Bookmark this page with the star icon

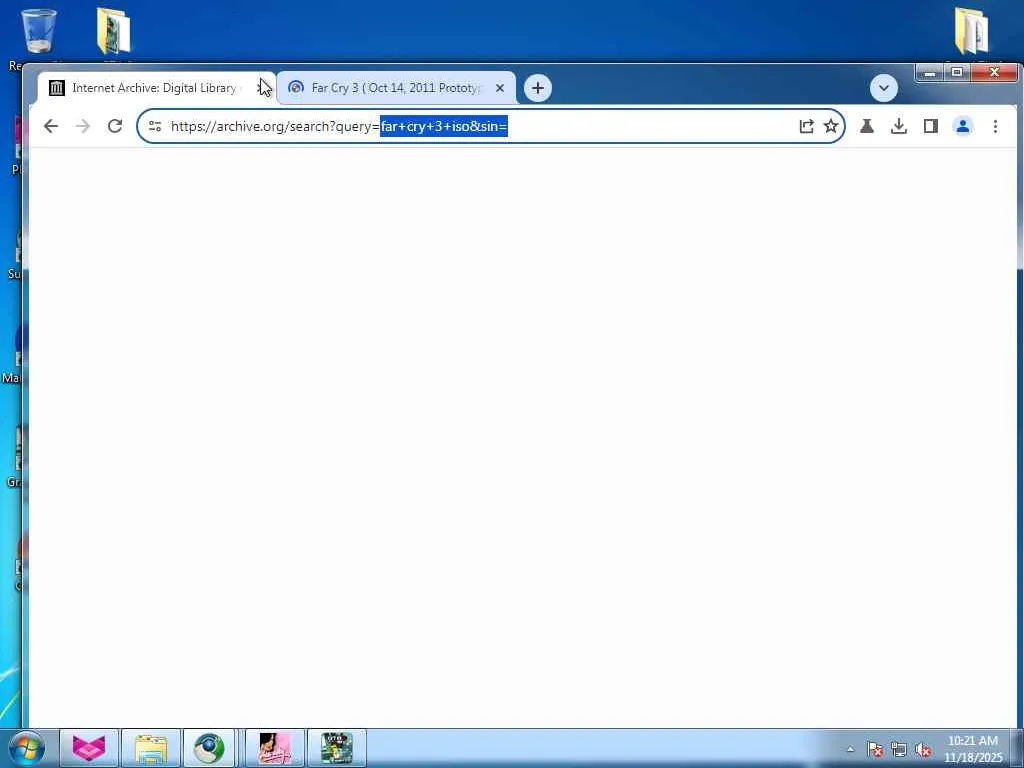coord(831,126)
